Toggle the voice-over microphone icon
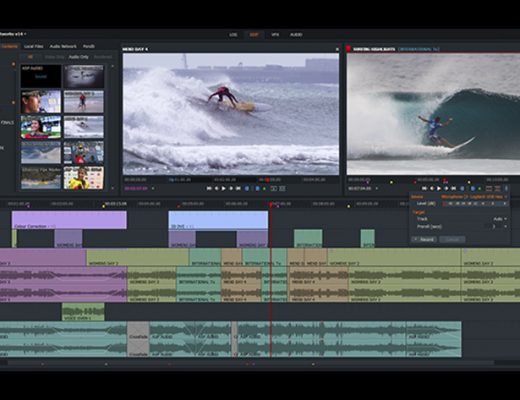This screenshot has height=400, width=520. (x=506, y=188)
